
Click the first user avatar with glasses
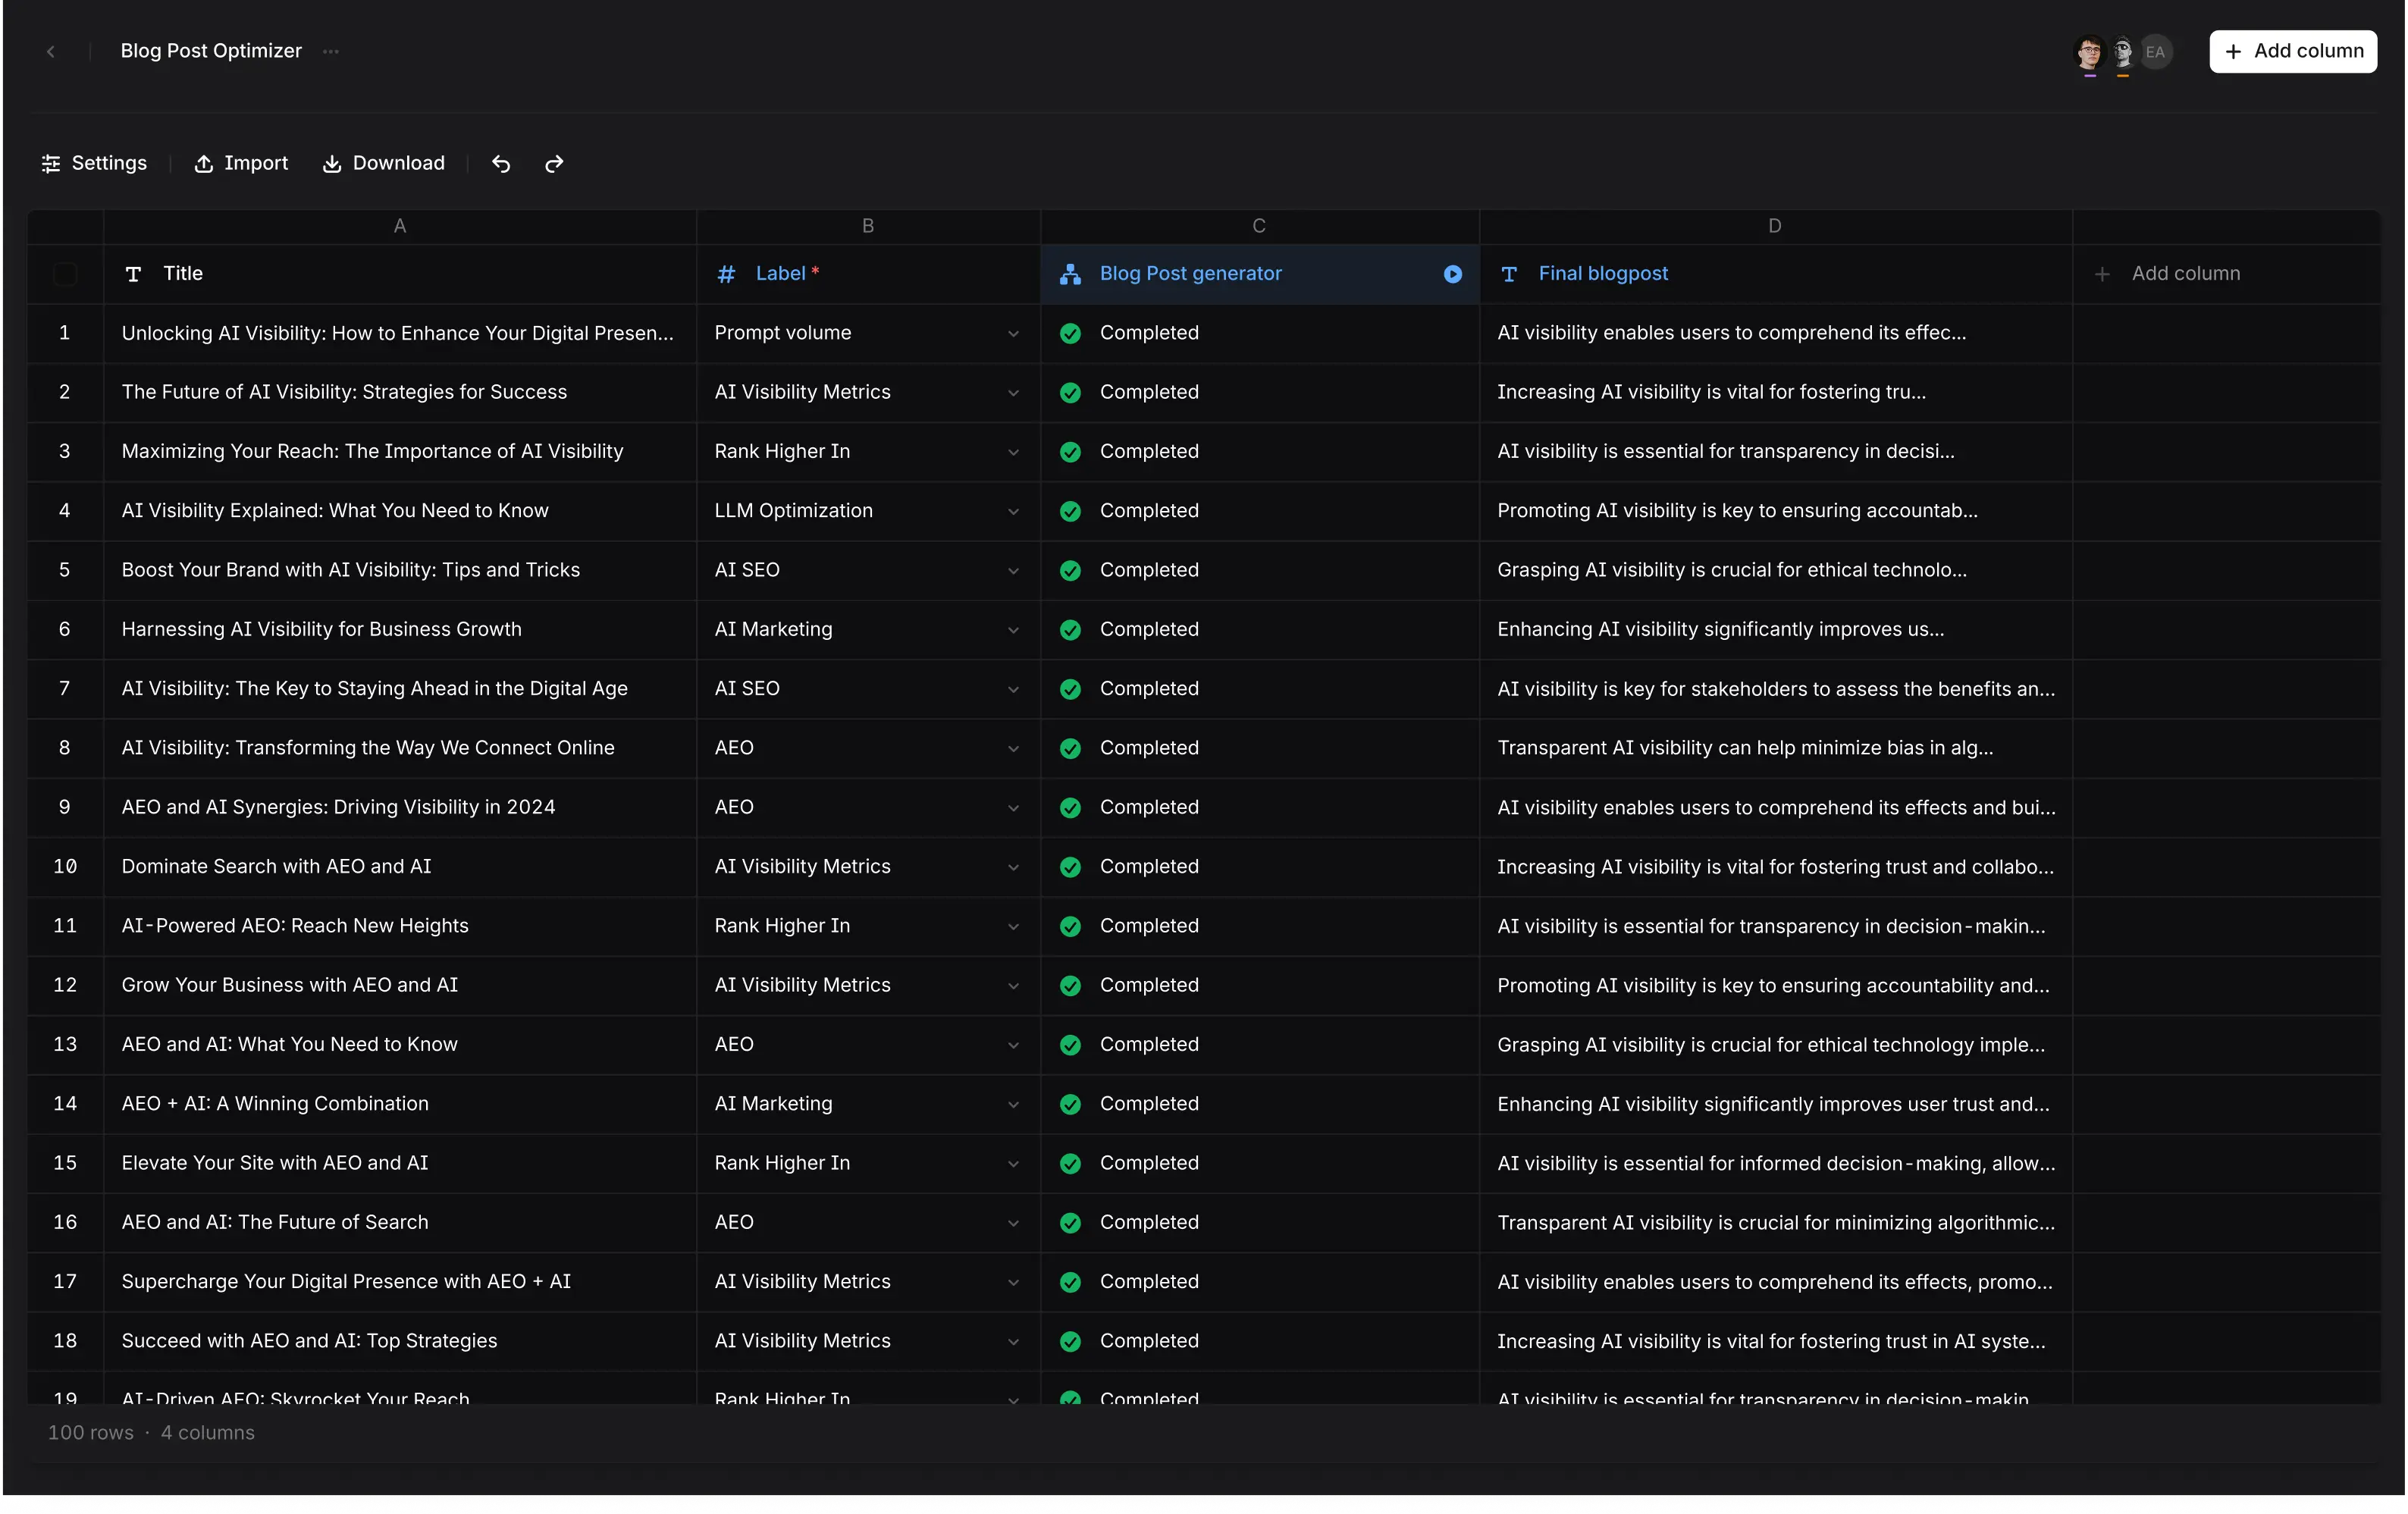click(2089, 52)
